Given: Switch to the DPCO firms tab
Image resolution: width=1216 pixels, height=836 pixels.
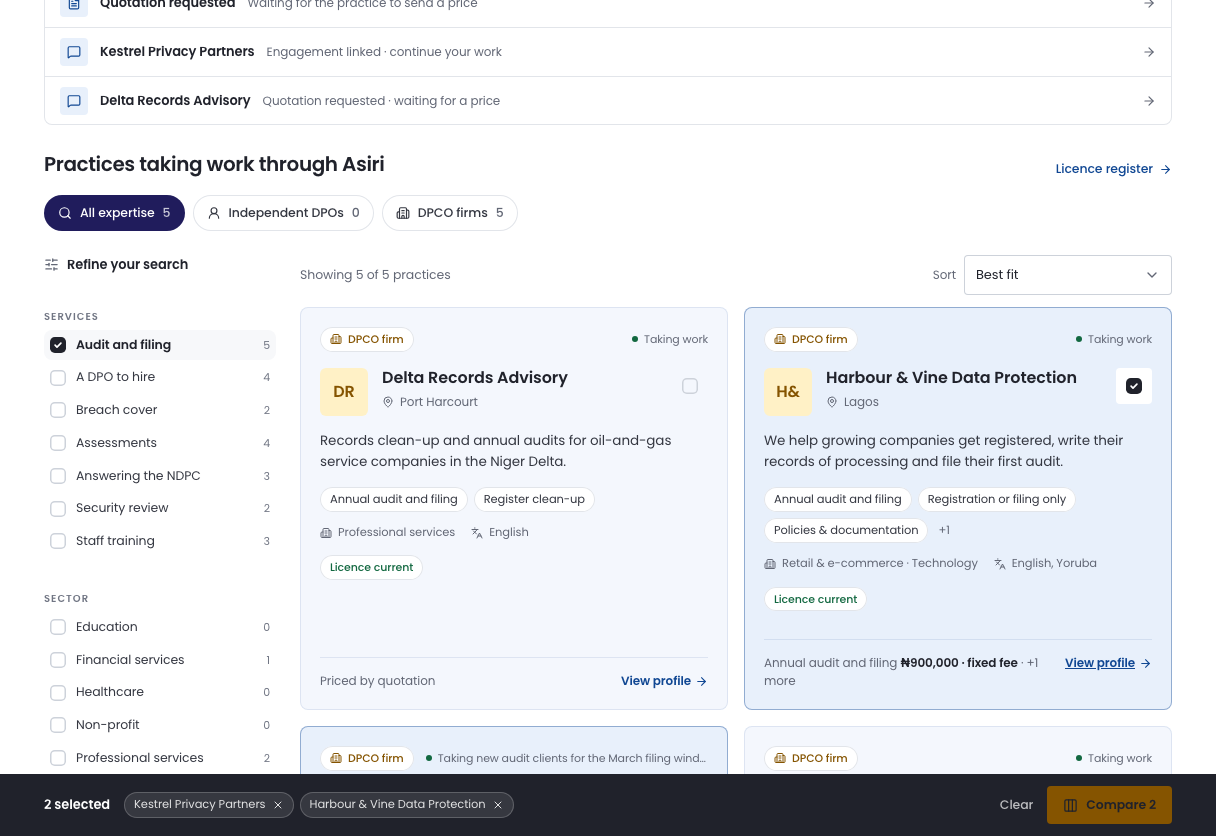Looking at the screenshot, I should tap(450, 213).
